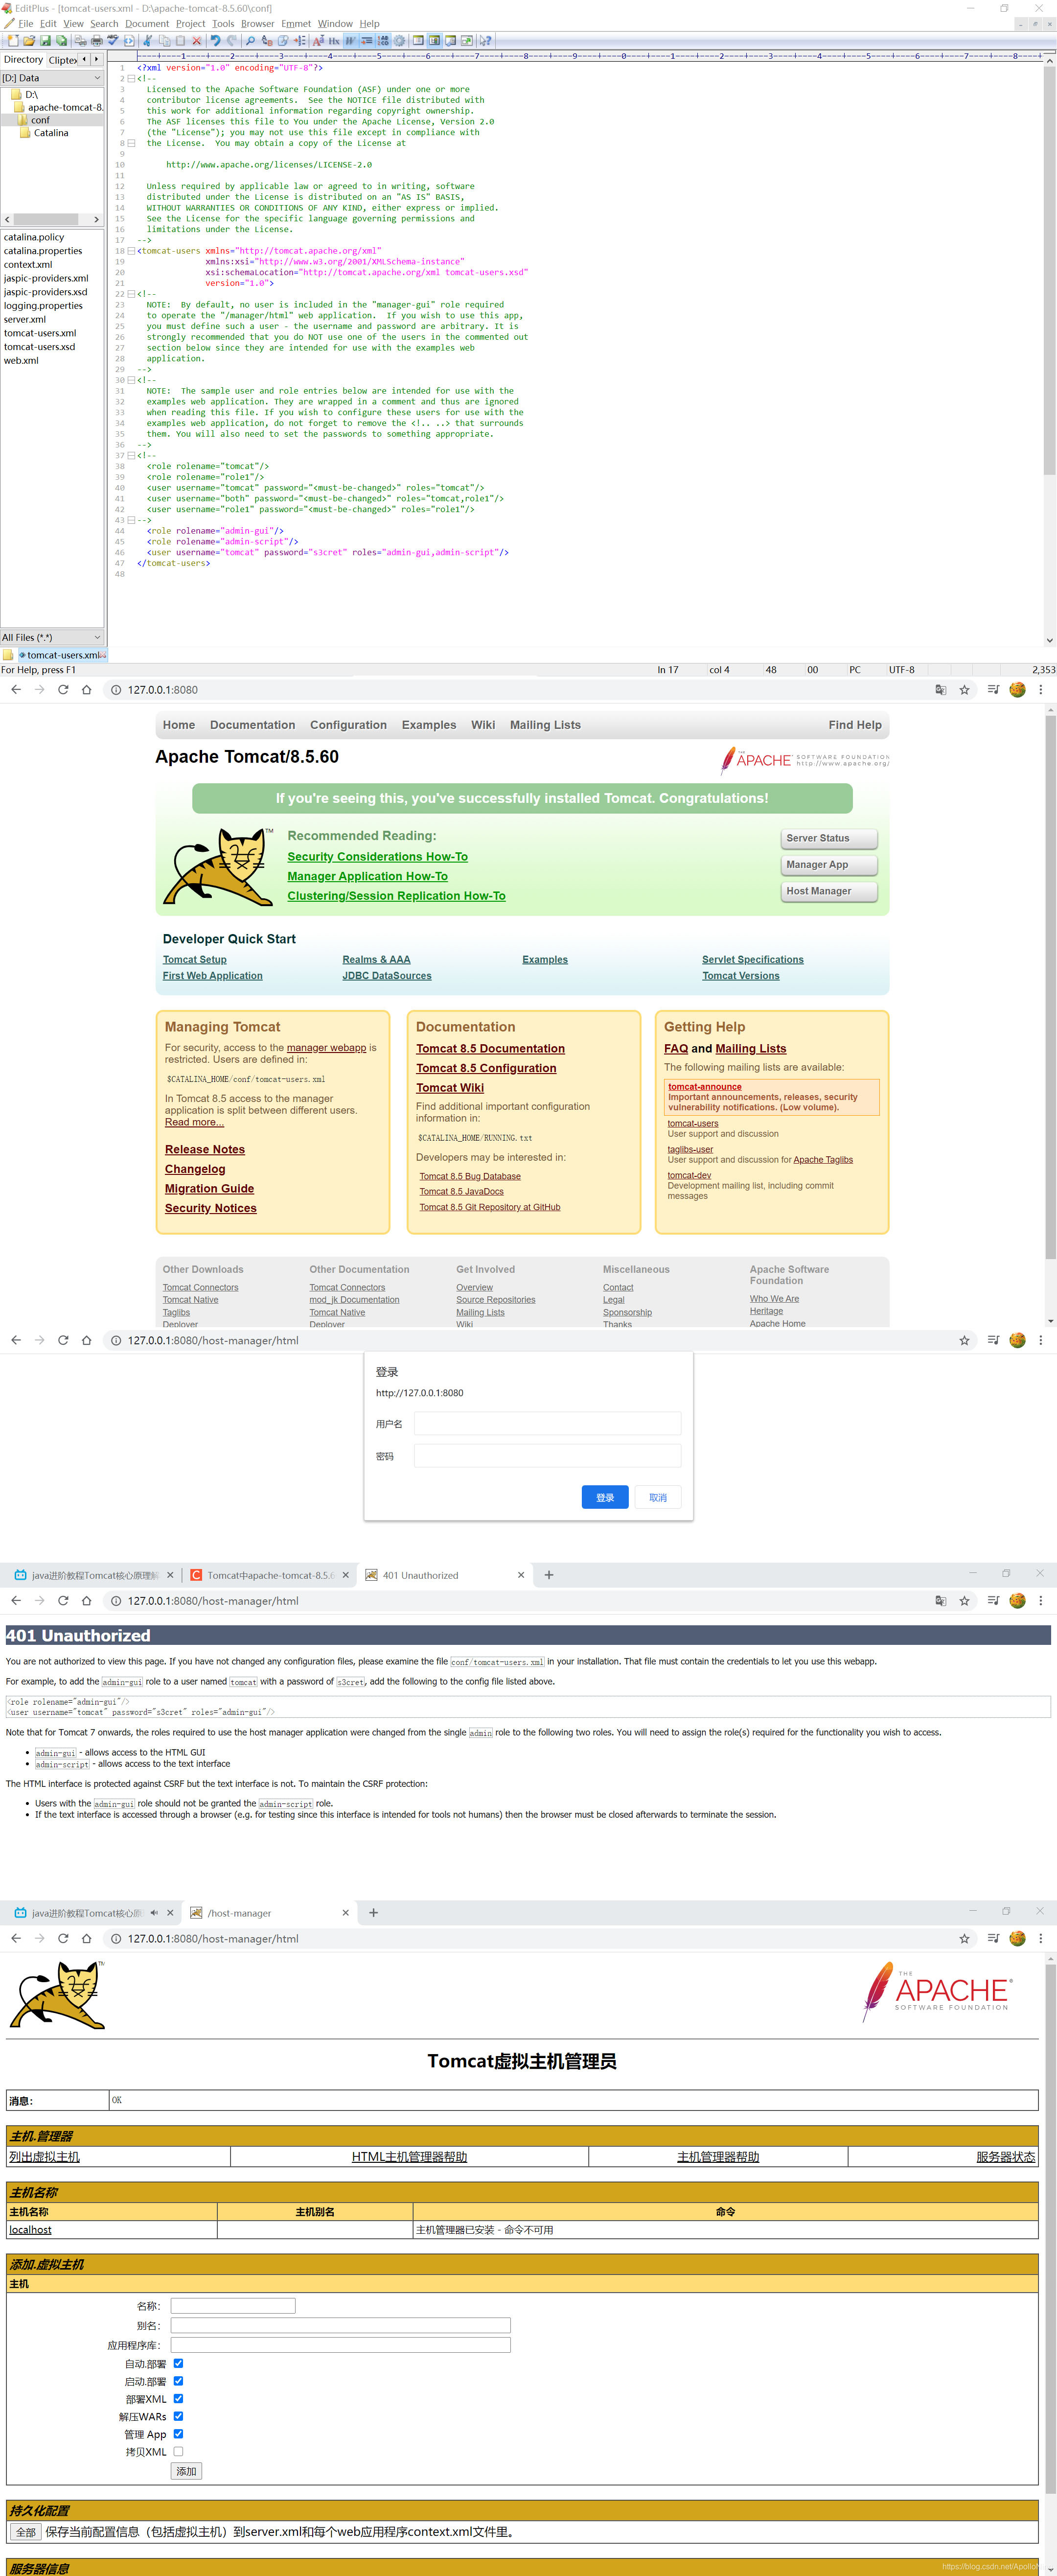This screenshot has height=2576, width=1057.
Task: Toggle the 解压WARs checkbox
Action: click(178, 2415)
